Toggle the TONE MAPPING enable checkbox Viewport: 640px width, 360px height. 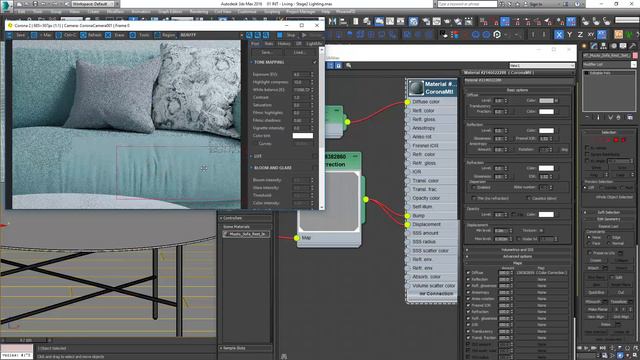coord(315,62)
